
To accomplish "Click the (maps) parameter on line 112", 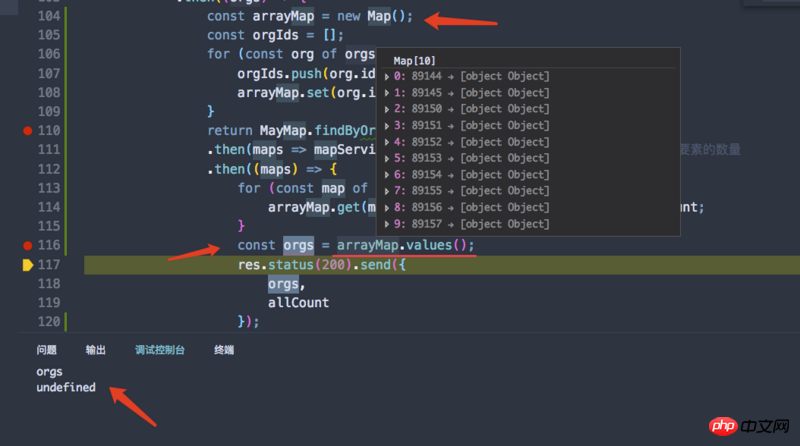I will point(276,169).
